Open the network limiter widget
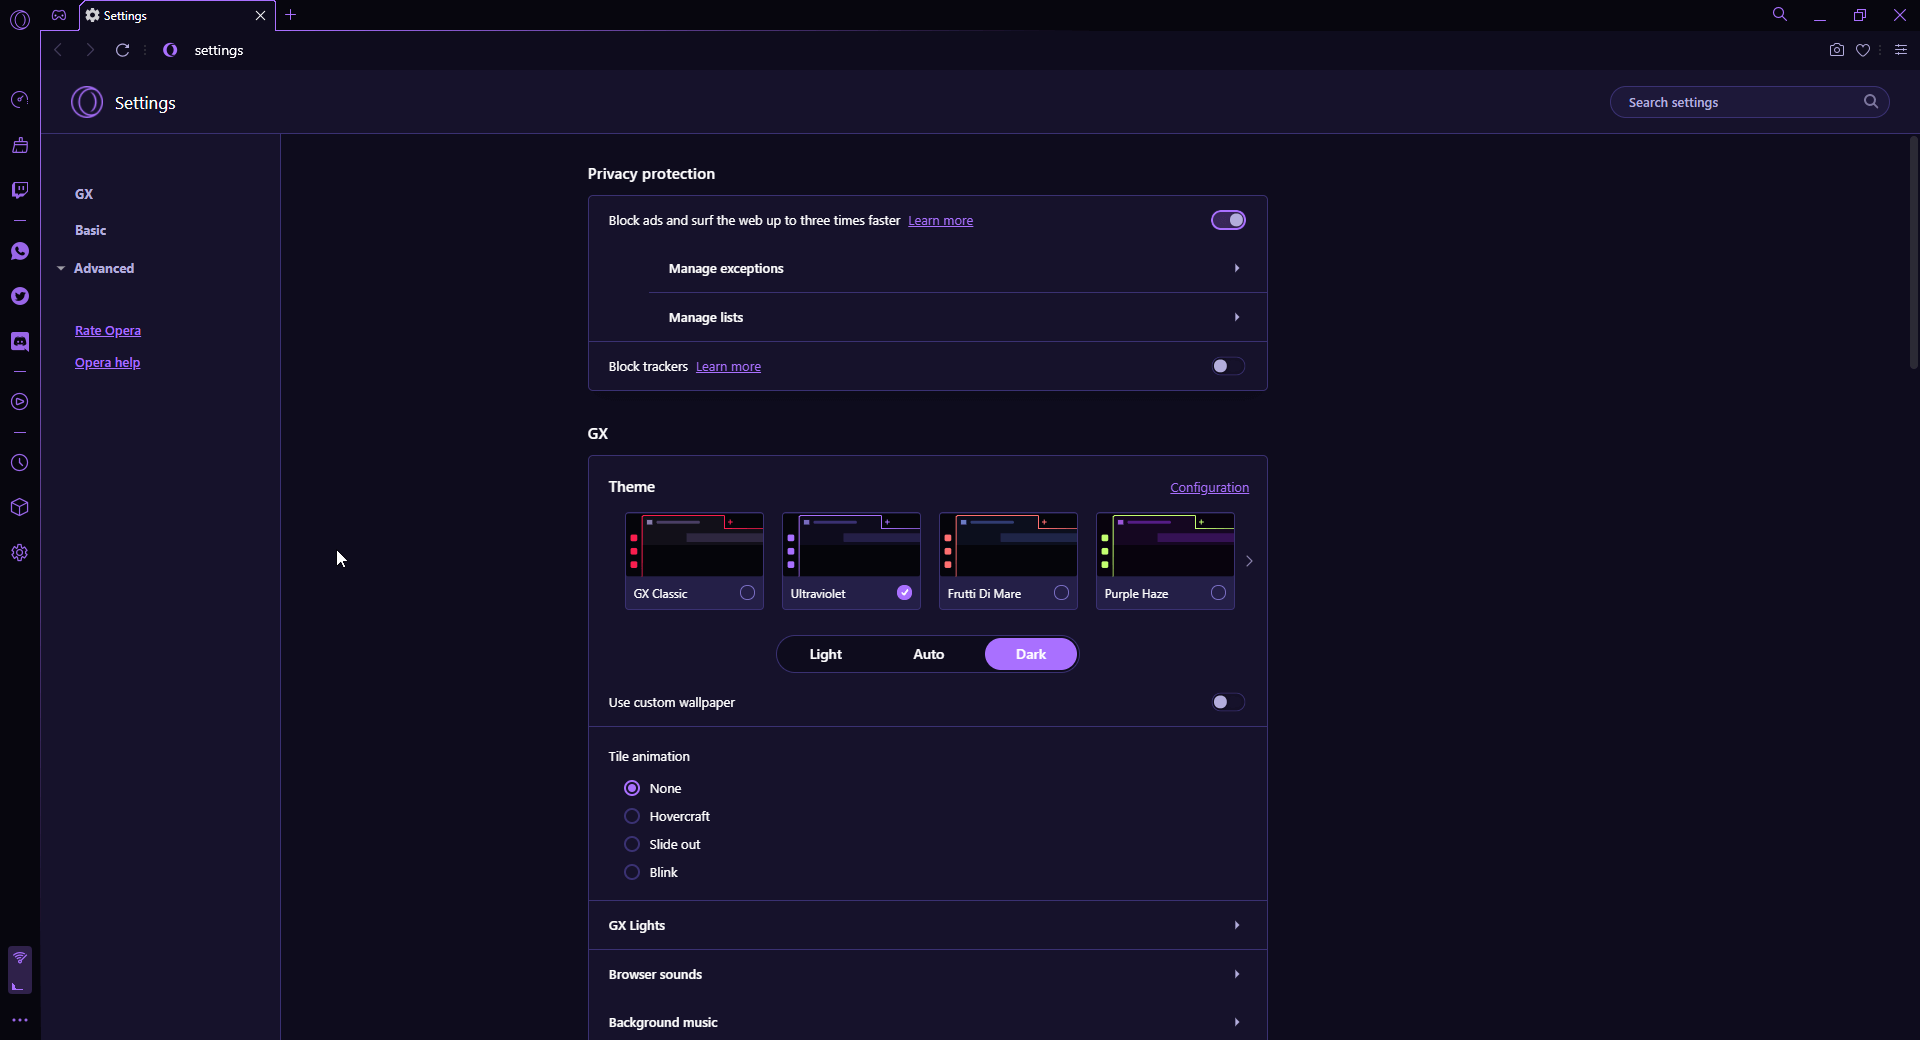 [x=20, y=970]
